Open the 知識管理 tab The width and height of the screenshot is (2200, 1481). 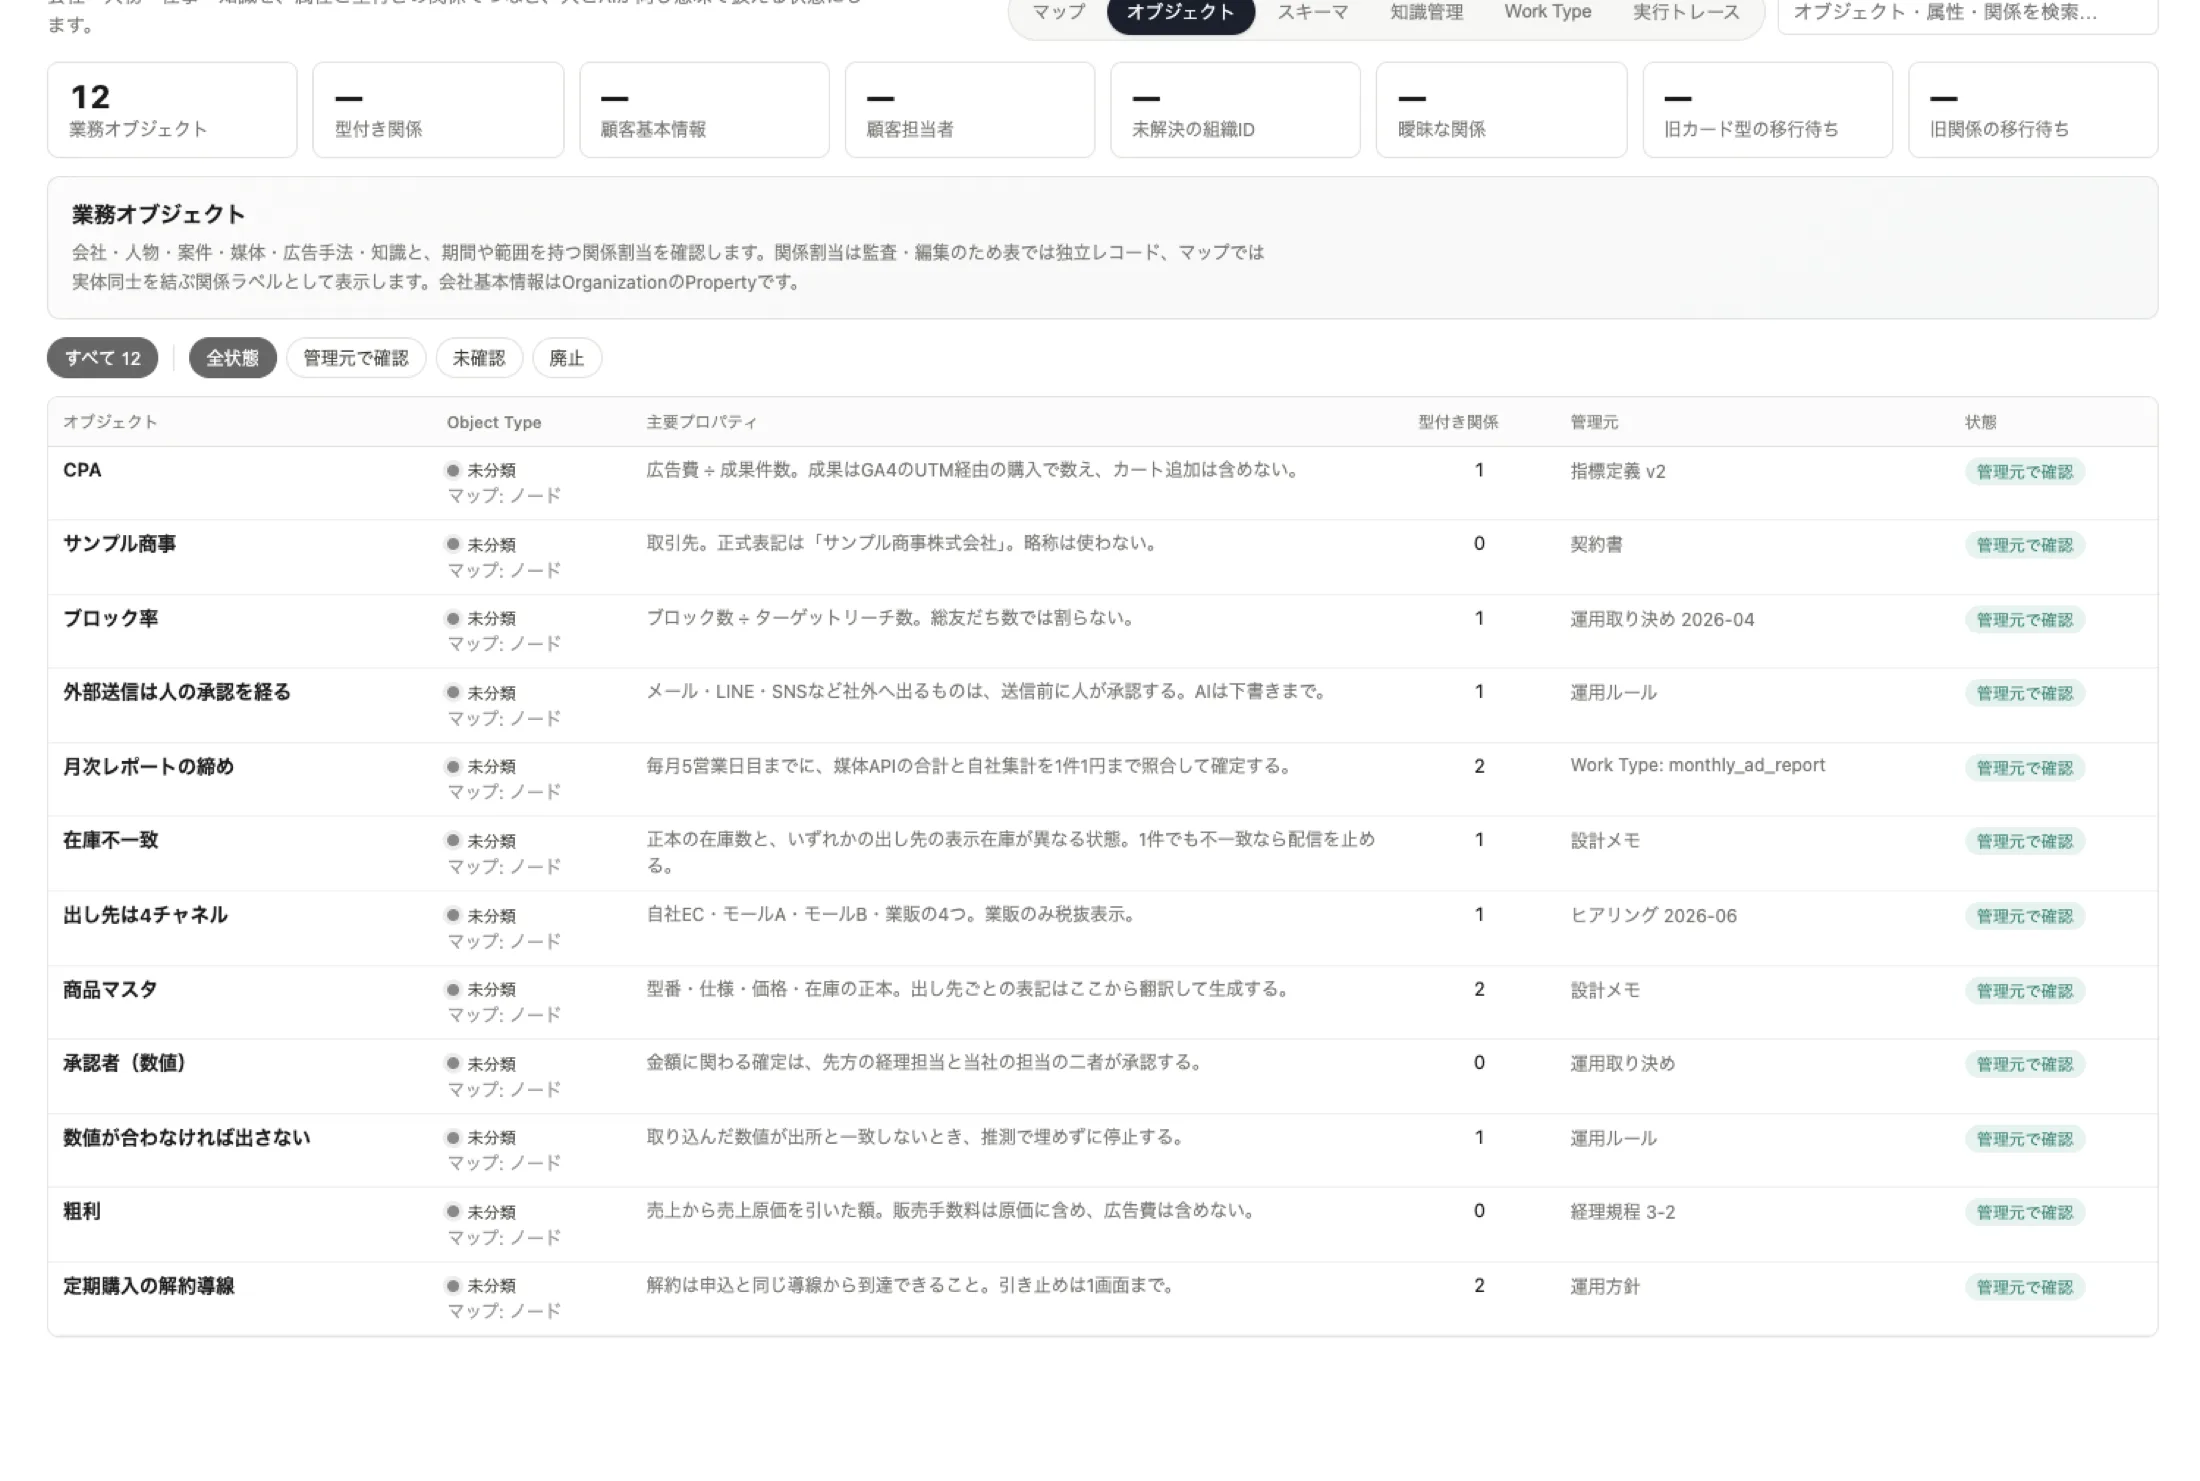1426,12
